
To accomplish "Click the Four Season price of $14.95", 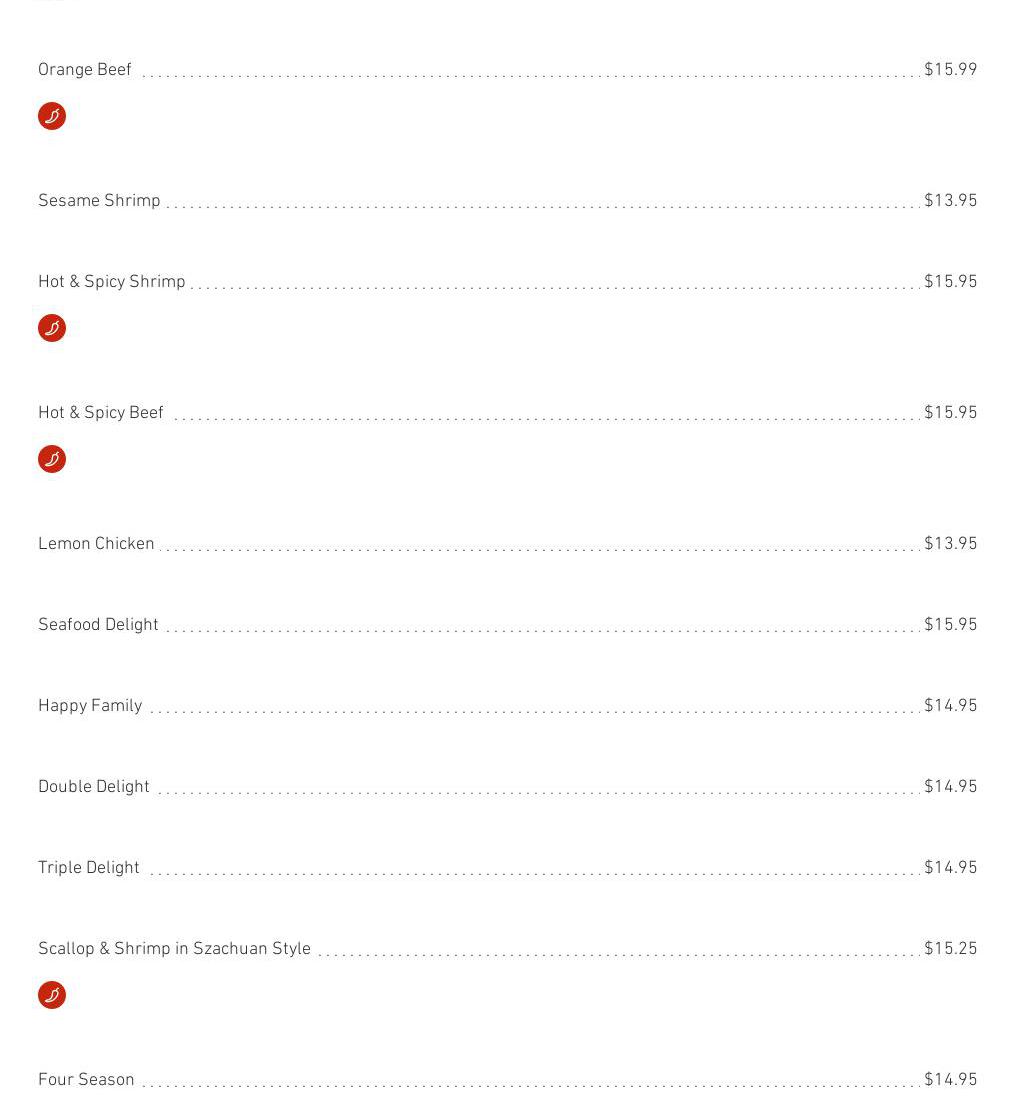I will pyautogui.click(x=950, y=1080).
